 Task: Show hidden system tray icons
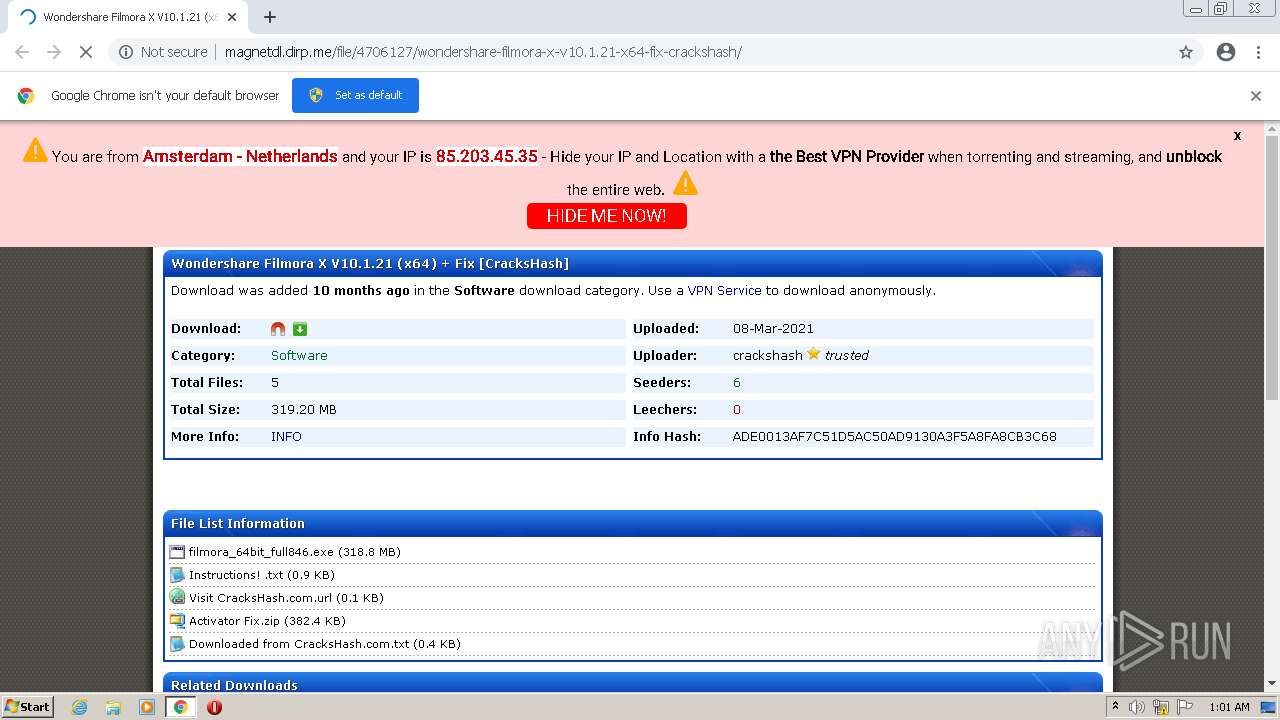tap(1116, 707)
